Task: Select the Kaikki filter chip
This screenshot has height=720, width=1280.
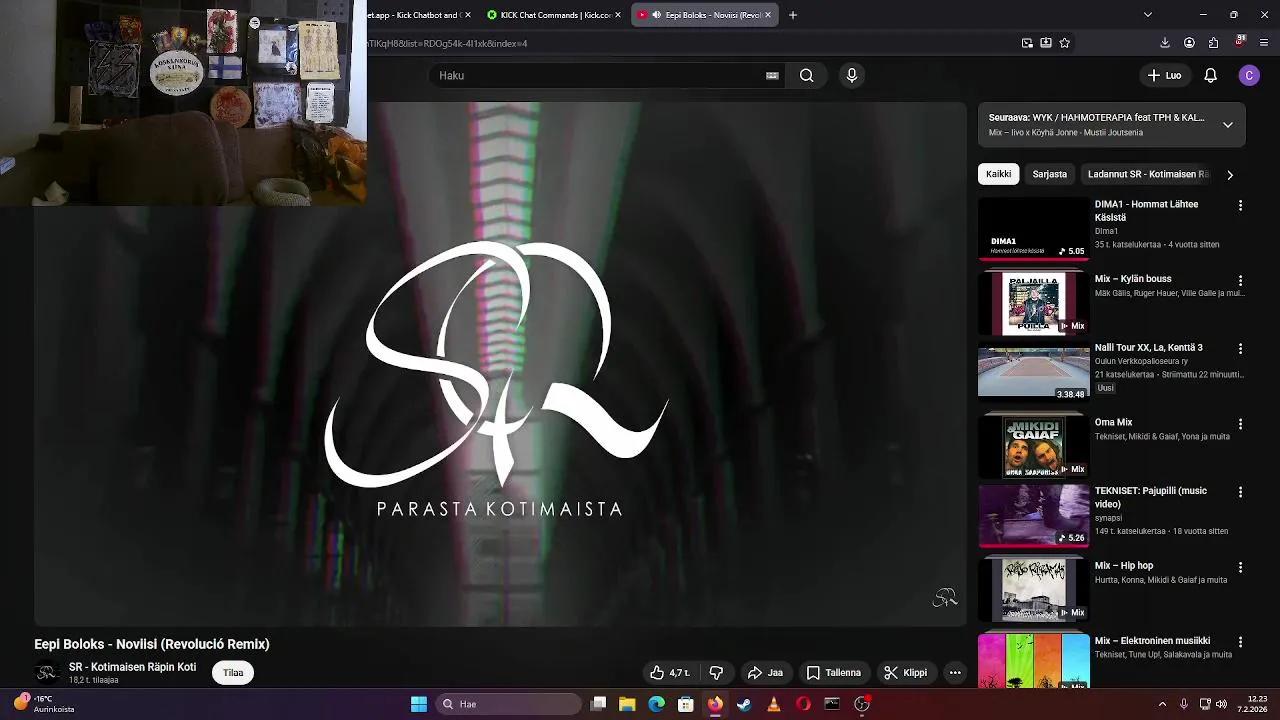Action: pyautogui.click(x=997, y=174)
